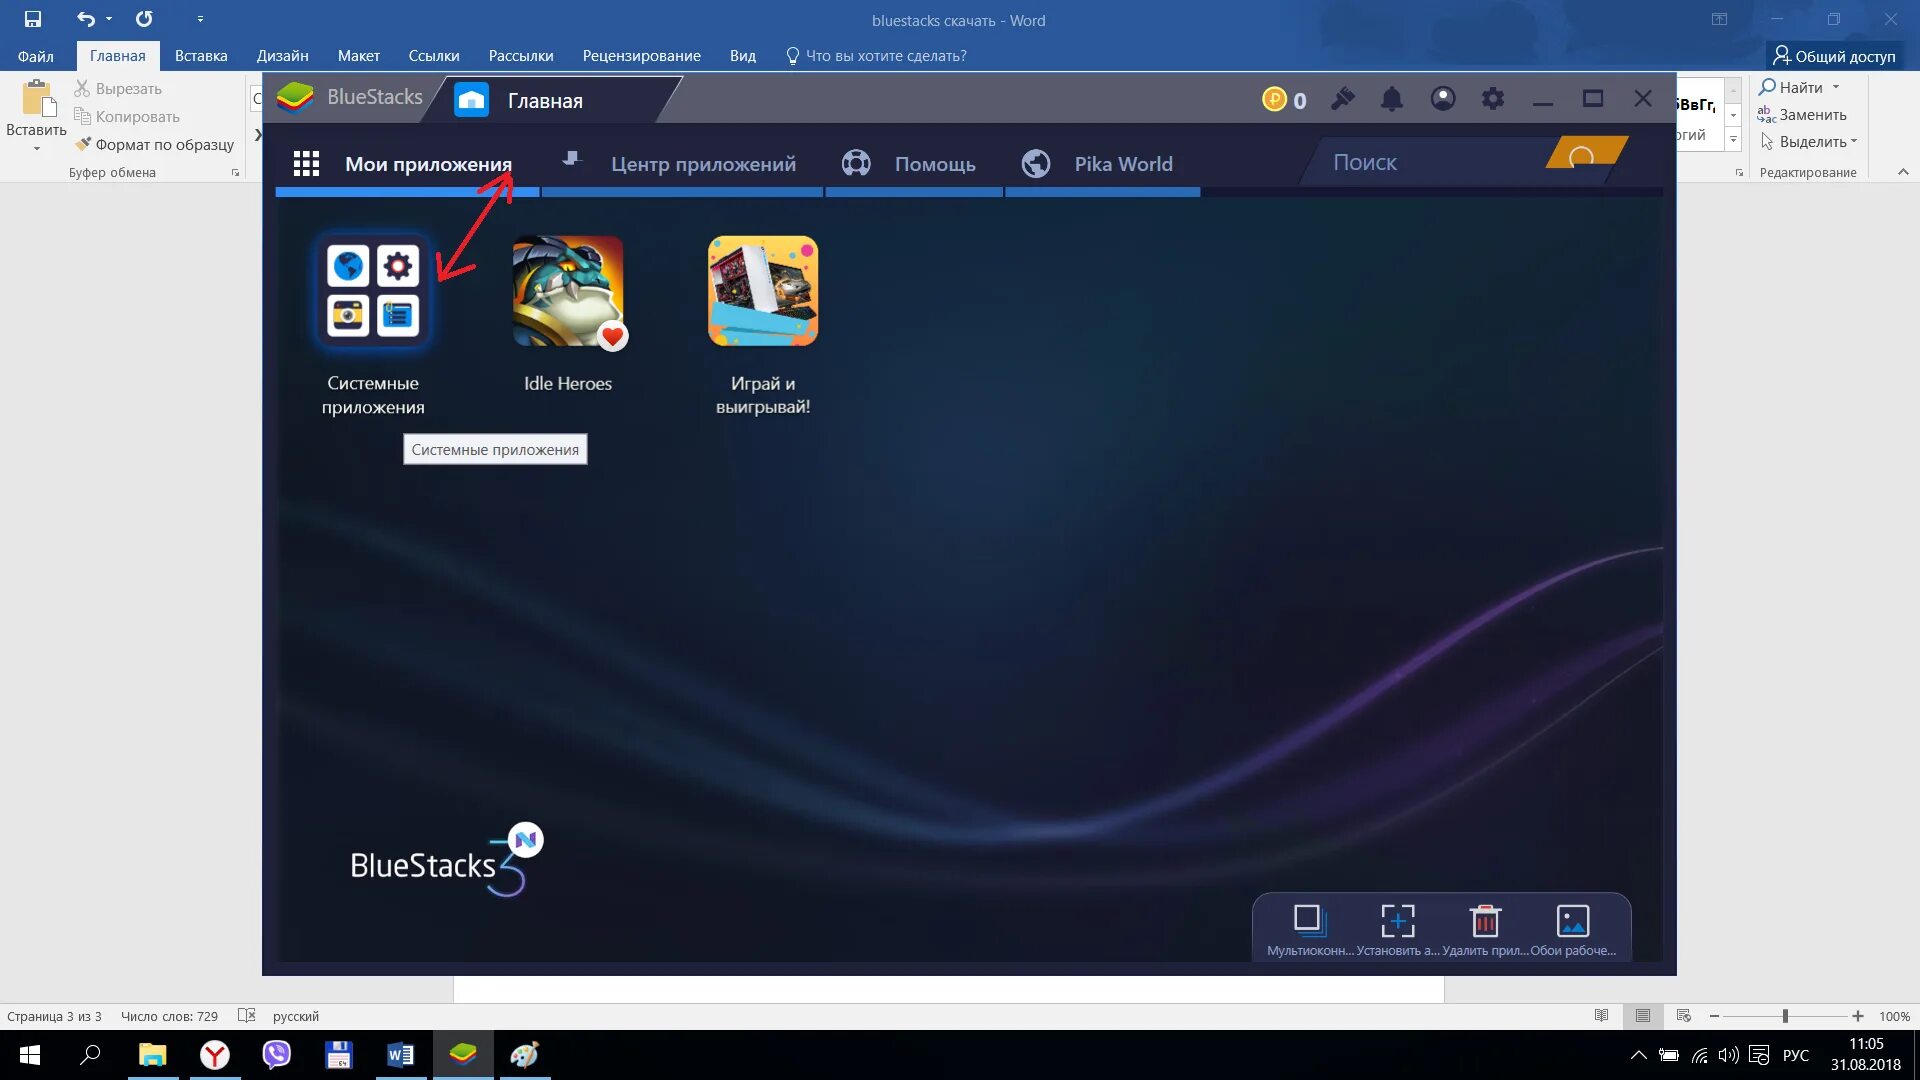The height and width of the screenshot is (1080, 1920).
Task: Open the Word 'Вид' tab
Action: tap(743, 56)
